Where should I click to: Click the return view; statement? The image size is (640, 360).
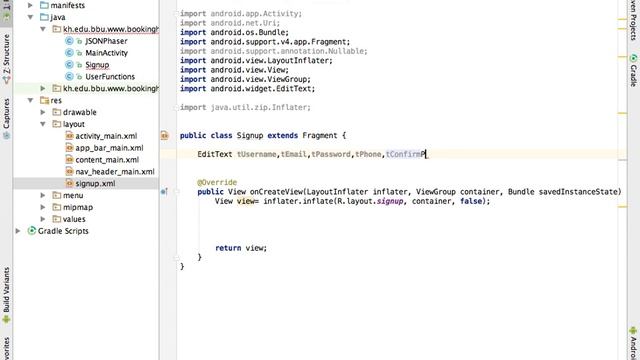pyautogui.click(x=241, y=247)
